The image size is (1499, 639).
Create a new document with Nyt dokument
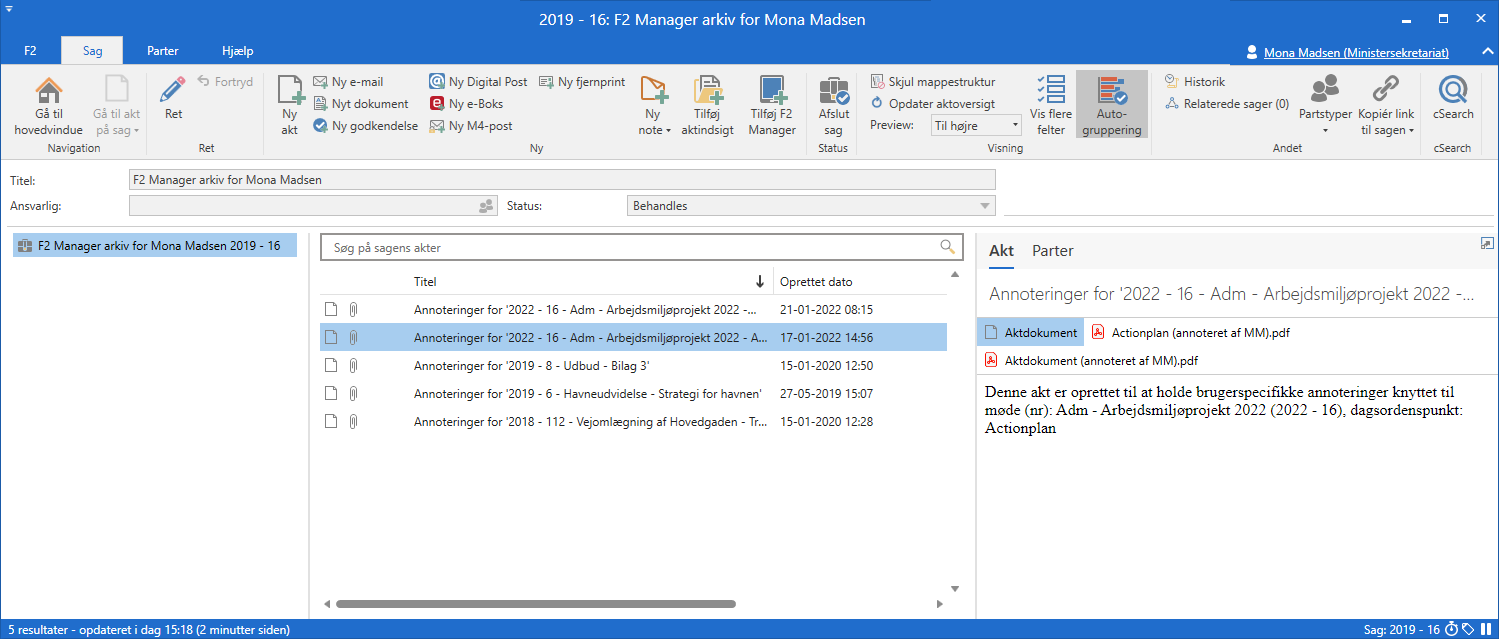(x=360, y=104)
